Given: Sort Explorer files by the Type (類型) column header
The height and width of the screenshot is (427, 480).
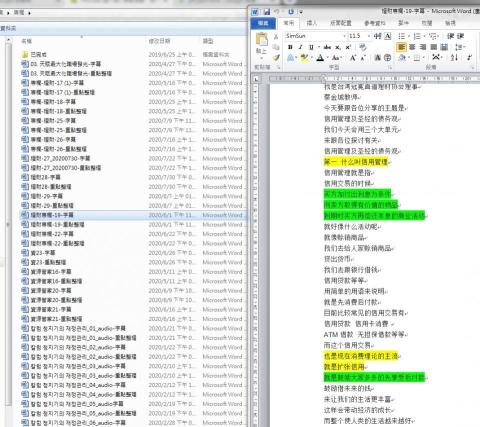Looking at the screenshot, I should click(x=208, y=41).
